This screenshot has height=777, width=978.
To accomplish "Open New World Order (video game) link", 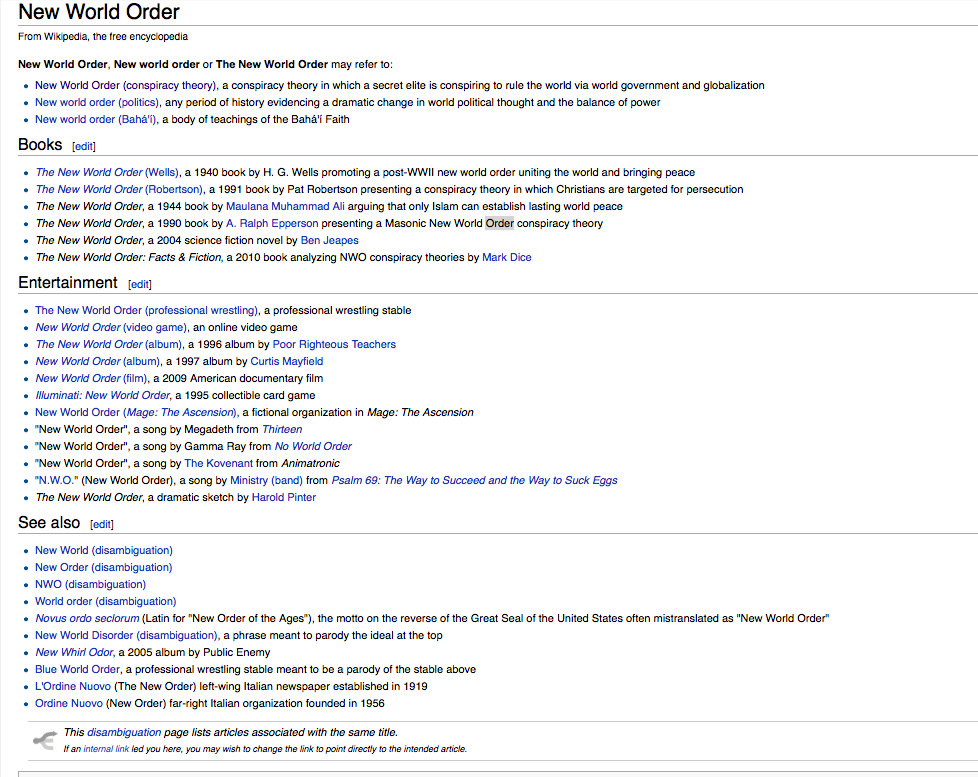I will point(110,327).
